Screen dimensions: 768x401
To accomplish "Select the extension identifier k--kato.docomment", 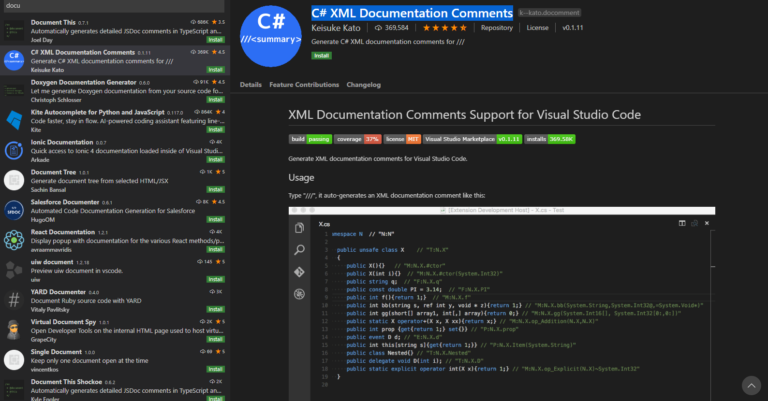I will pyautogui.click(x=550, y=13).
